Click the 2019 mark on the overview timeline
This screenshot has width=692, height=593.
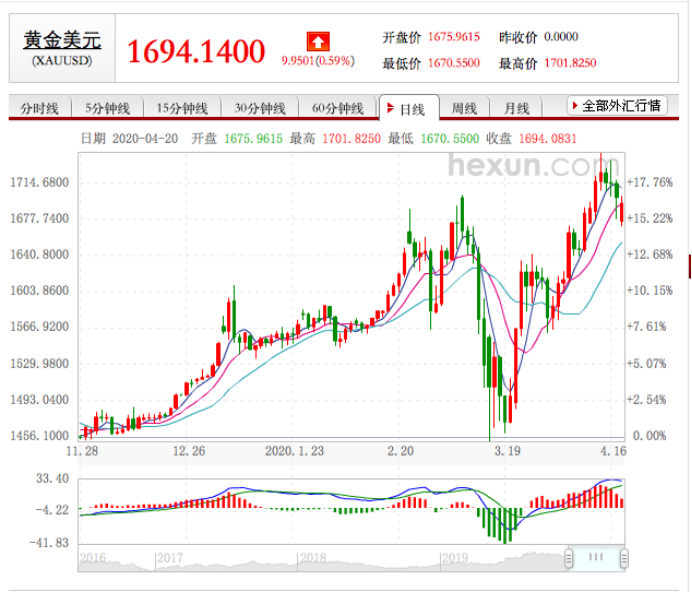tap(455, 558)
